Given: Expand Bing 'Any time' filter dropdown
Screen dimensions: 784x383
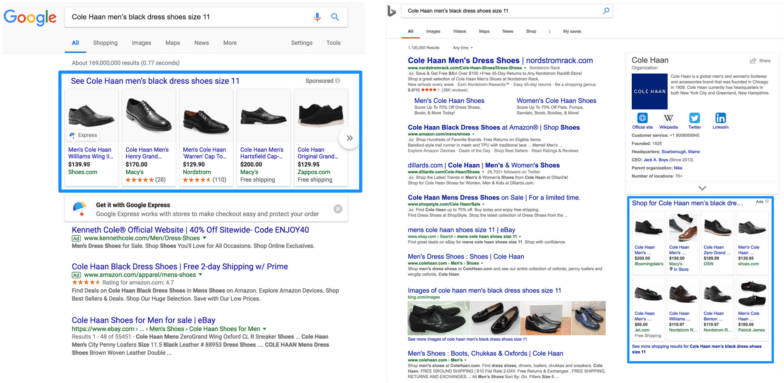Looking at the screenshot, I should (x=462, y=48).
